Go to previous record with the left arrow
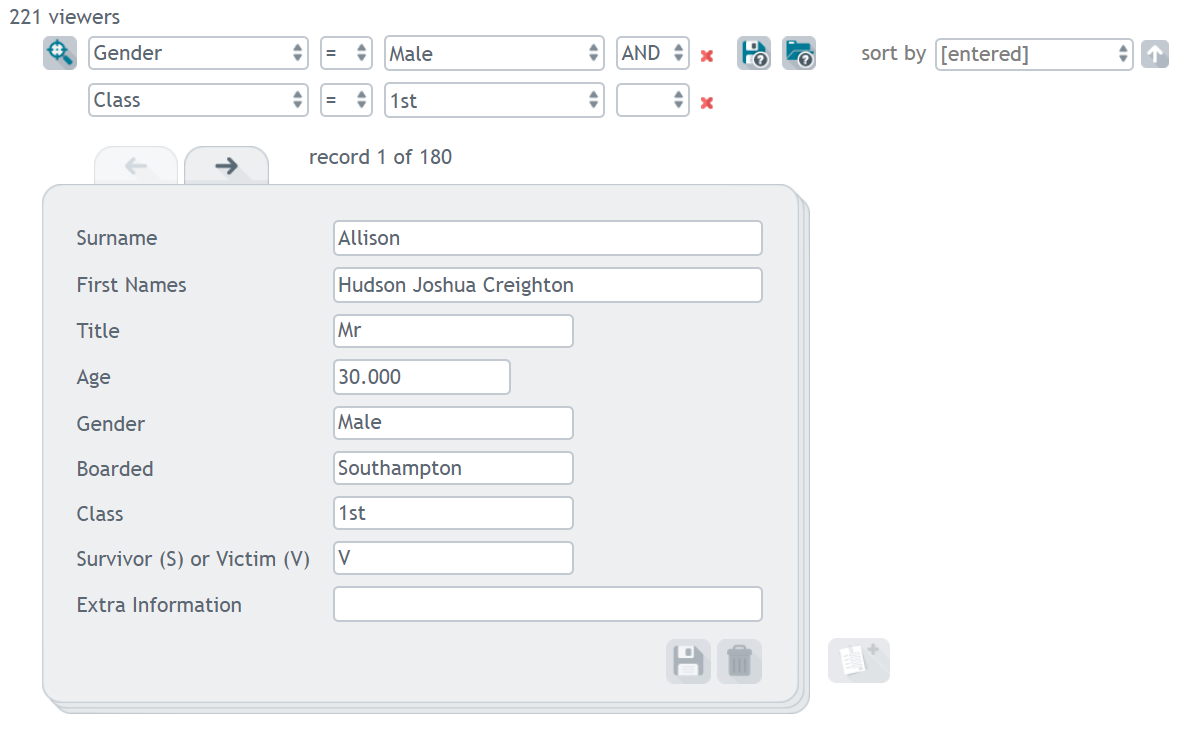This screenshot has height=730, width=1196. click(x=136, y=166)
